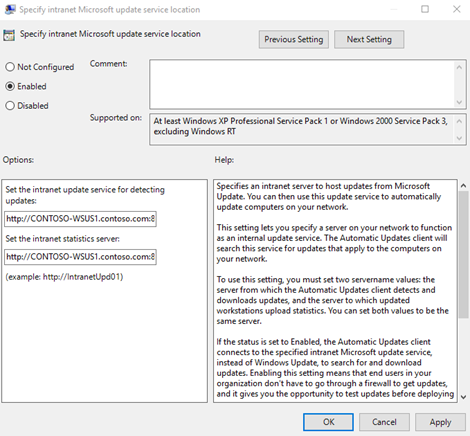Close the dialog window
This screenshot has width=470, height=436.
click(x=457, y=9)
